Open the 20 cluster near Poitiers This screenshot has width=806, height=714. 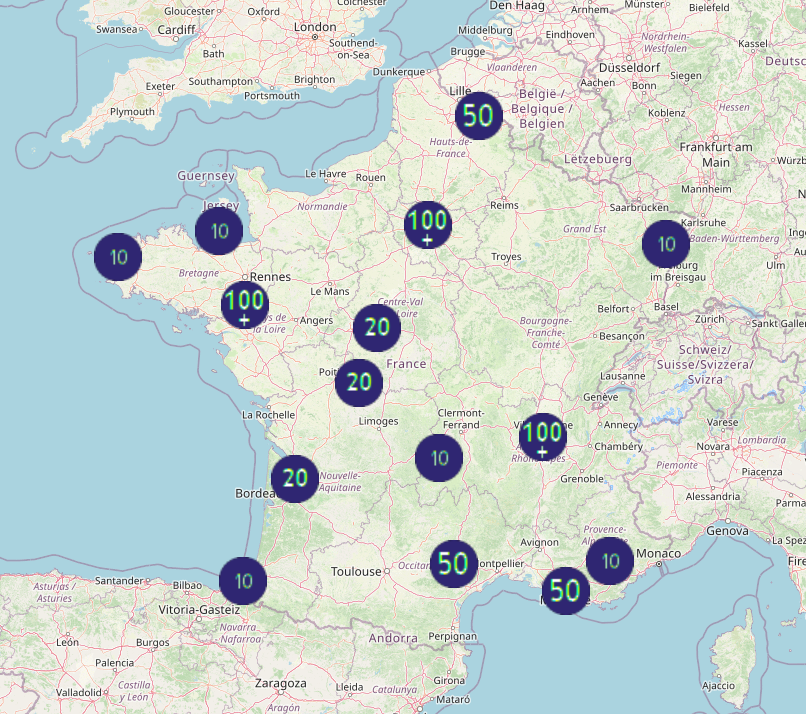pos(359,382)
